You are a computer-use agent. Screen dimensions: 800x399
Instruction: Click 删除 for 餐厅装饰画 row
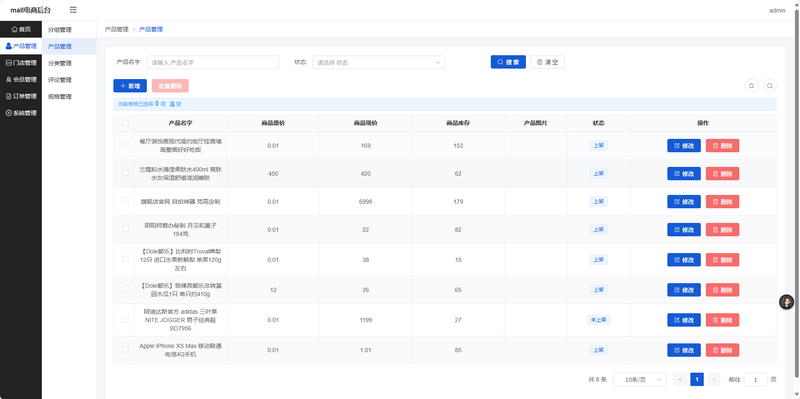click(x=722, y=145)
